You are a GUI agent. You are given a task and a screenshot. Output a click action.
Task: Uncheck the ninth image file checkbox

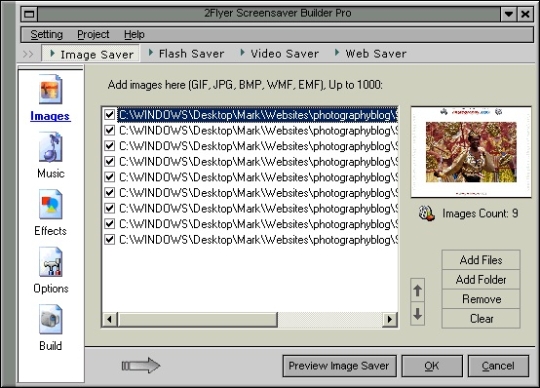(110, 239)
